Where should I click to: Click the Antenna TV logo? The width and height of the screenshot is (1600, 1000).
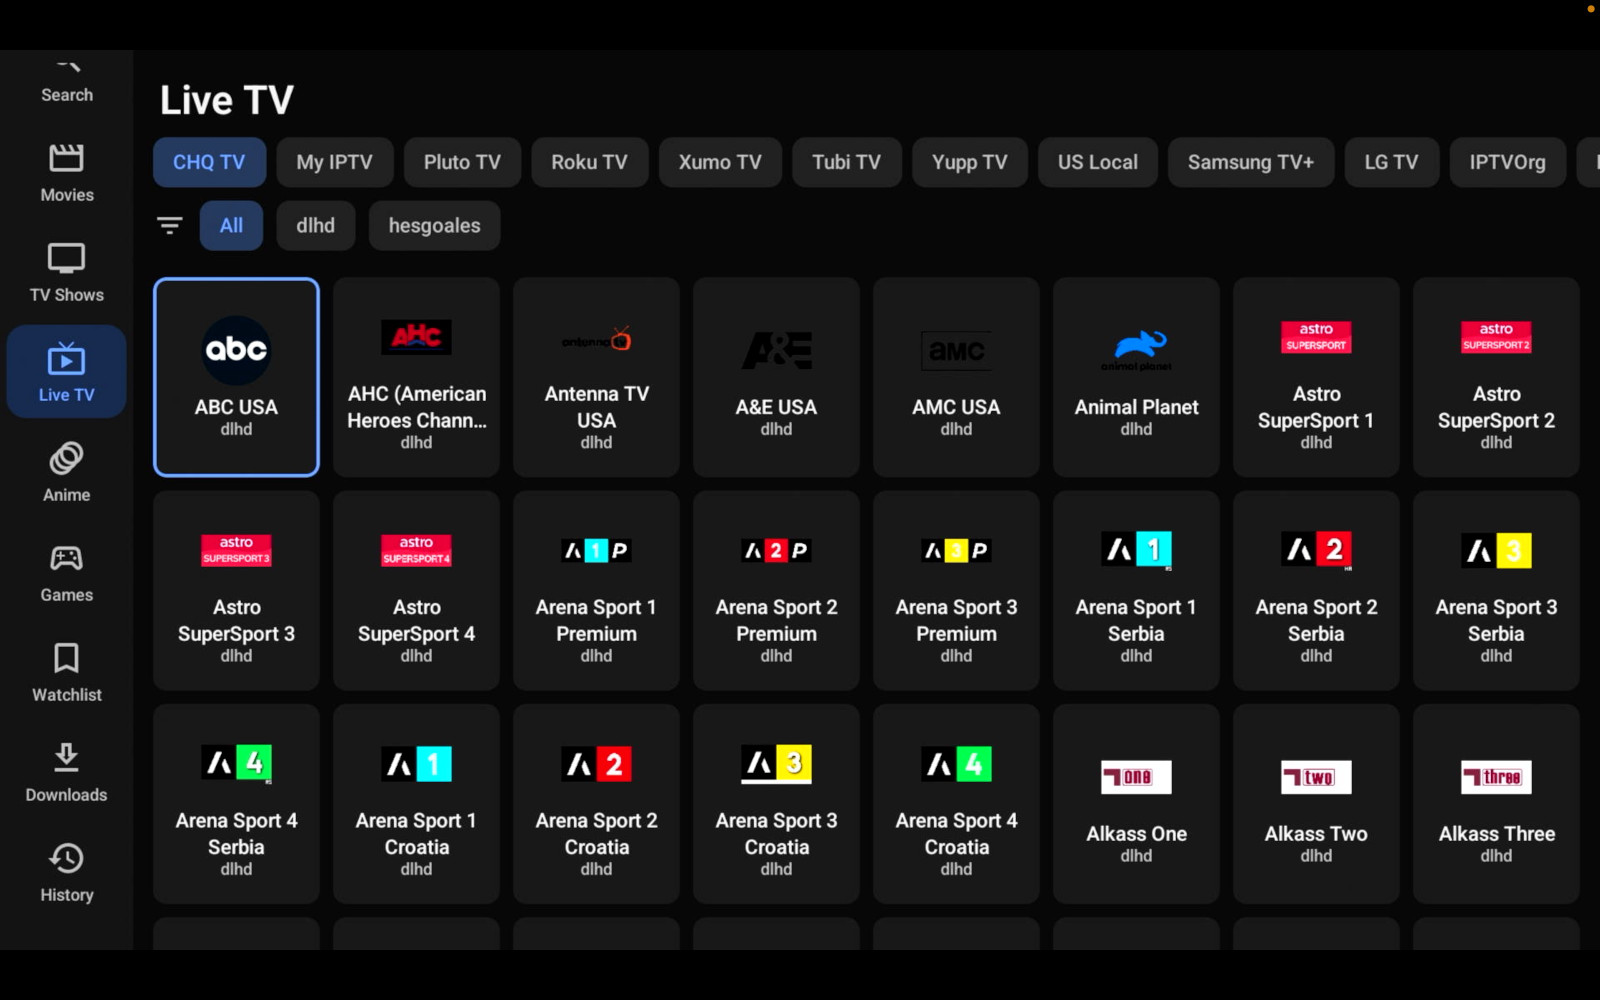tap(596, 339)
